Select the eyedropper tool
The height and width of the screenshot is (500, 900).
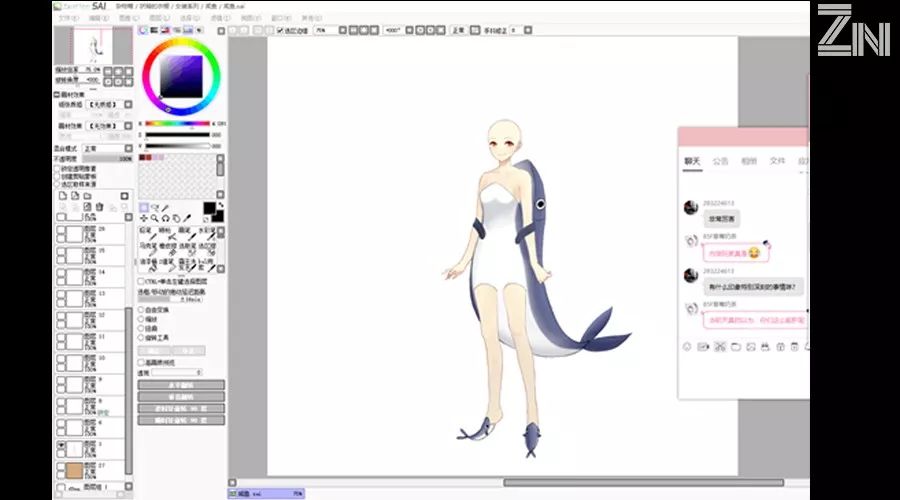(187, 218)
